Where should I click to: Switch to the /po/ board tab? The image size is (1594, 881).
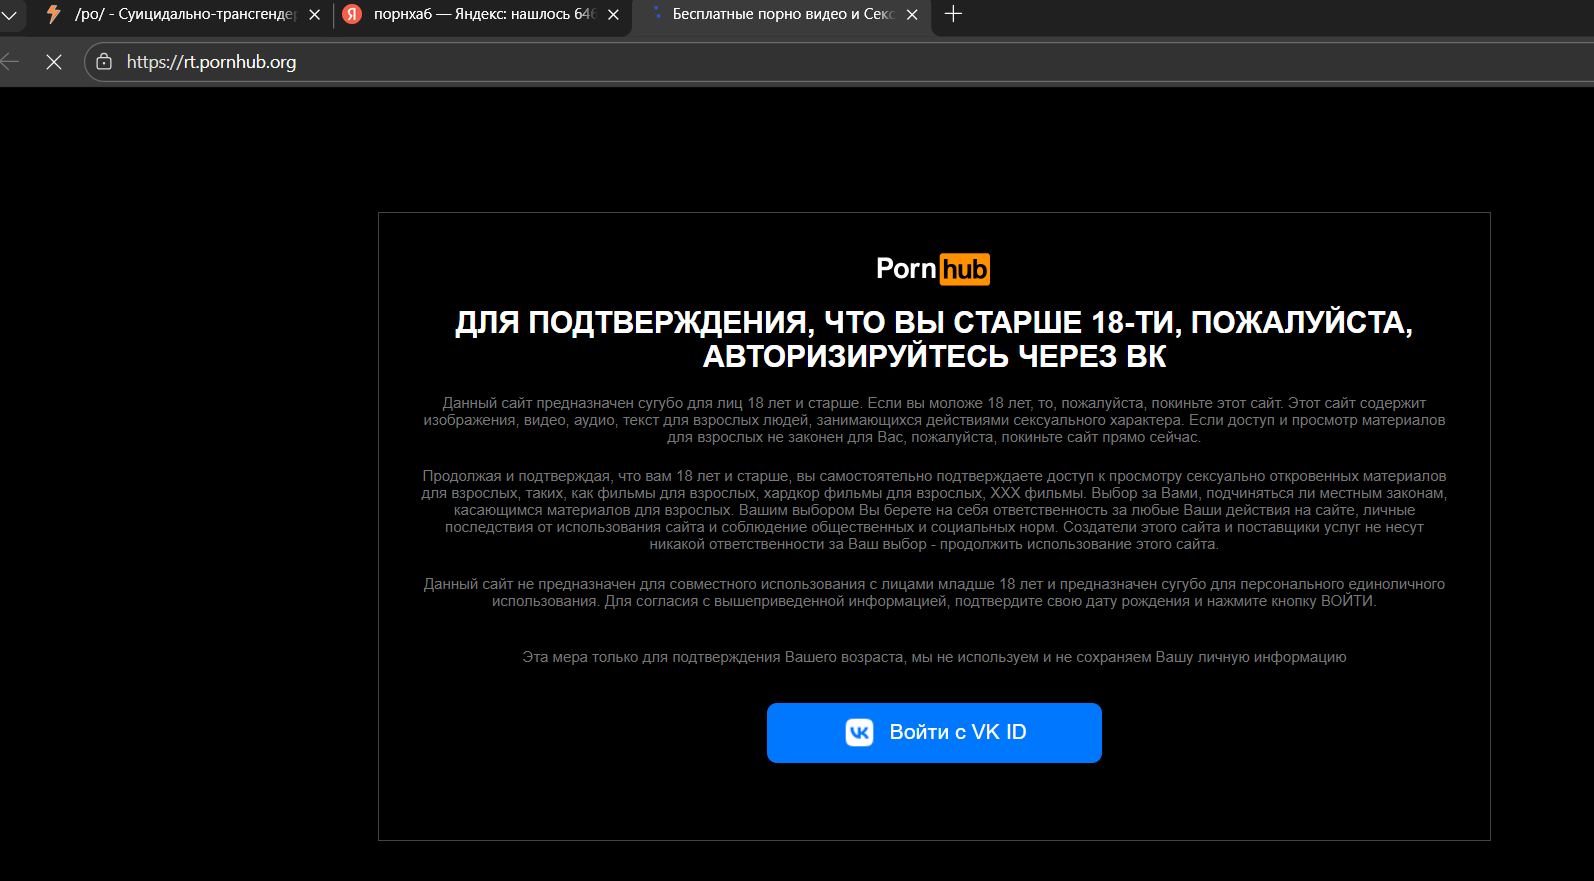(183, 15)
